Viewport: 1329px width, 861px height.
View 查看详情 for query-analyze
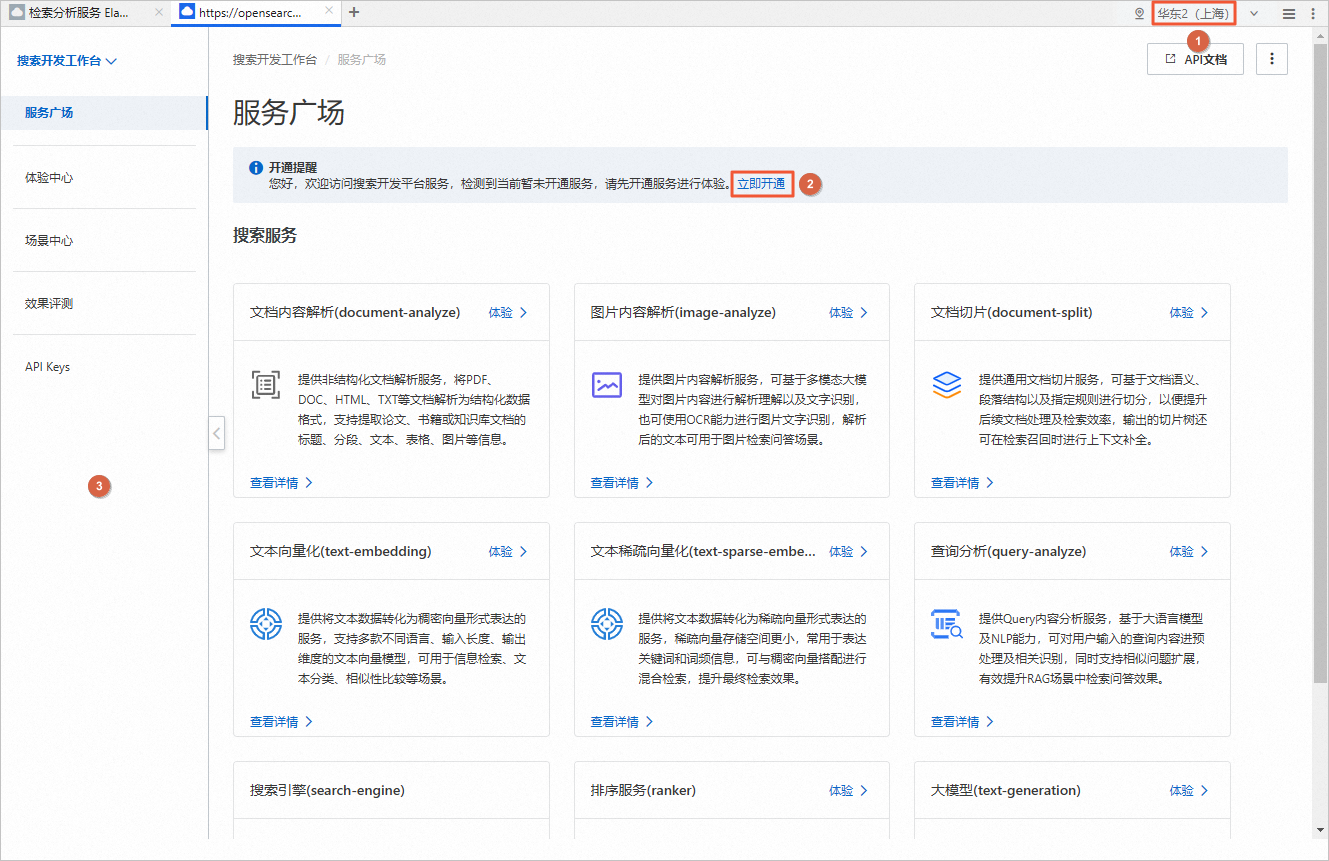(x=963, y=722)
